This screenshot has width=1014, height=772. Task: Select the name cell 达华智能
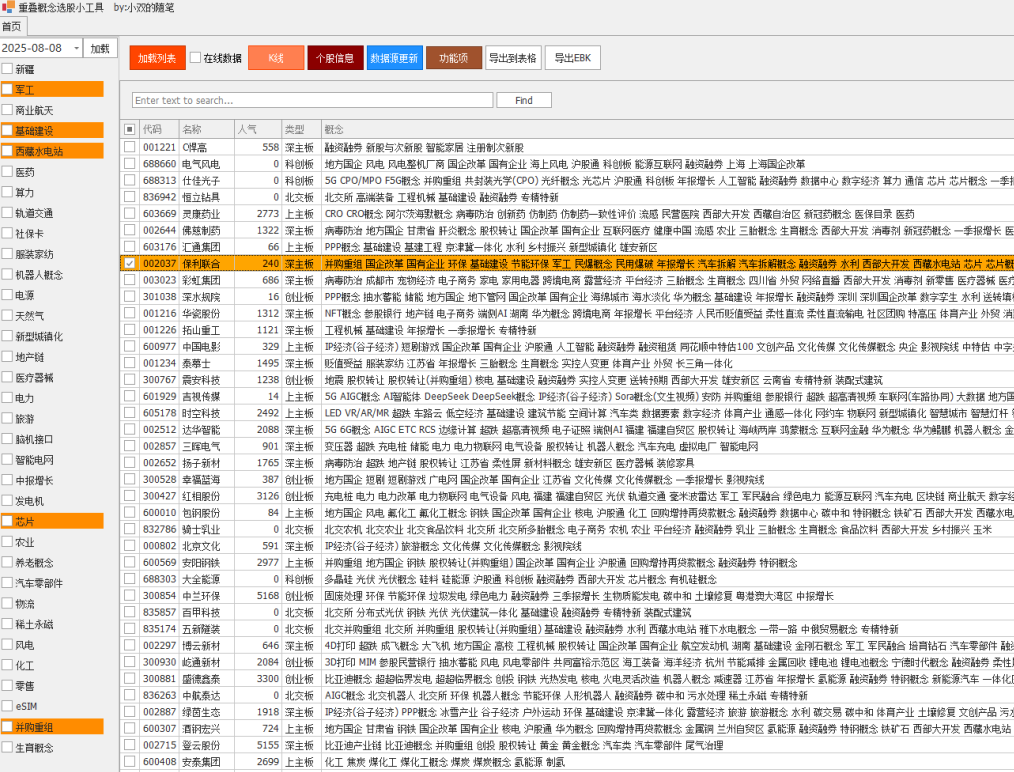click(206, 429)
